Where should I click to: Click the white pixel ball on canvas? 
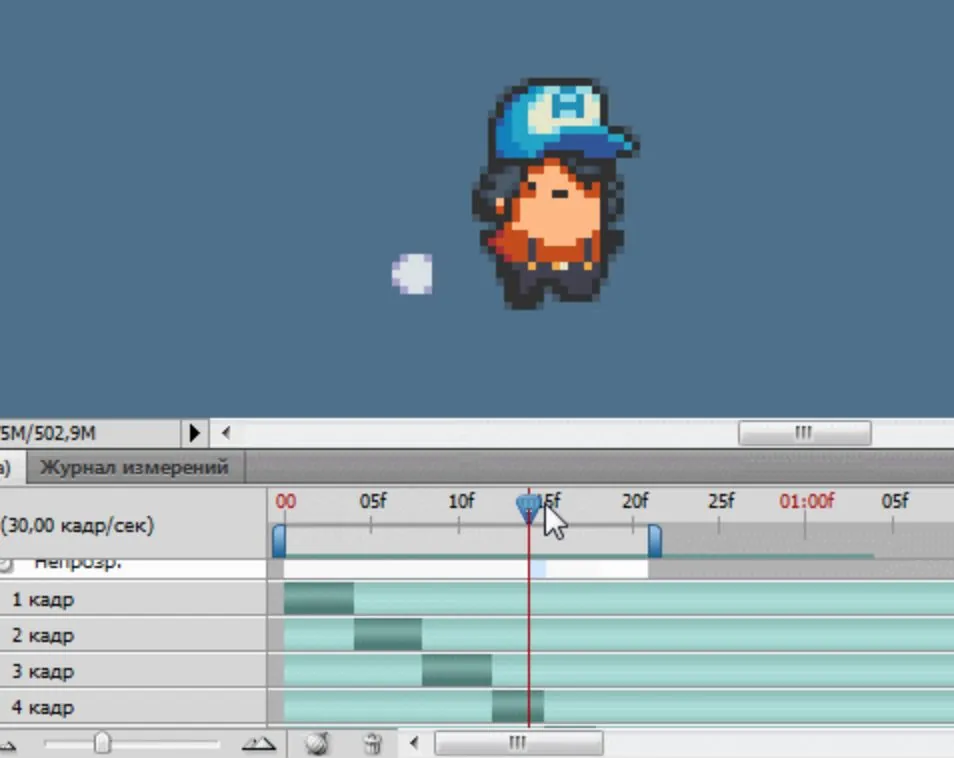point(413,274)
